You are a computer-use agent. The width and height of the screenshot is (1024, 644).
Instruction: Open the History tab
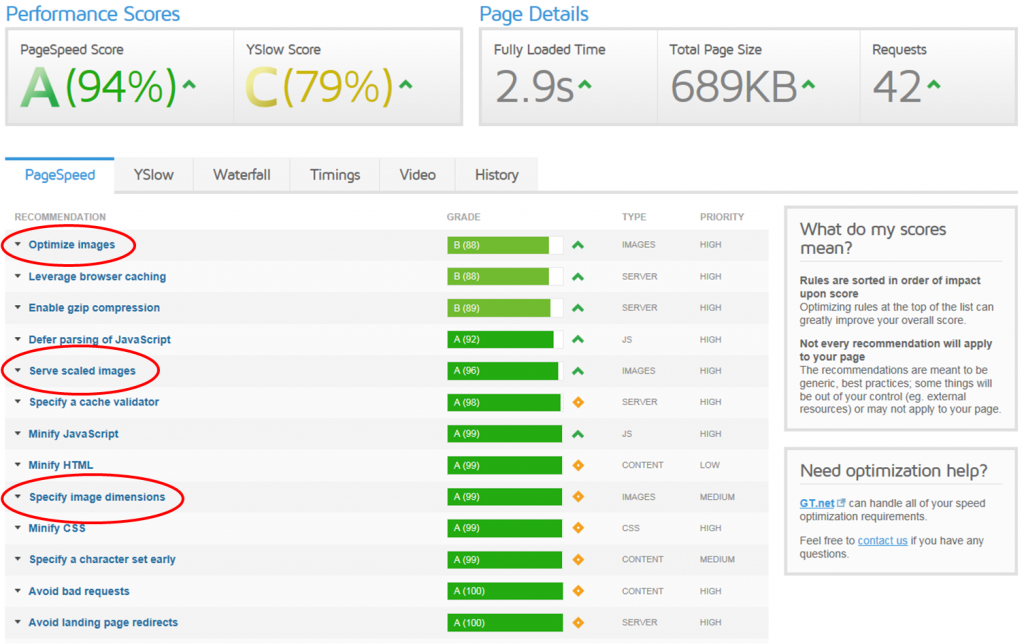[496, 175]
